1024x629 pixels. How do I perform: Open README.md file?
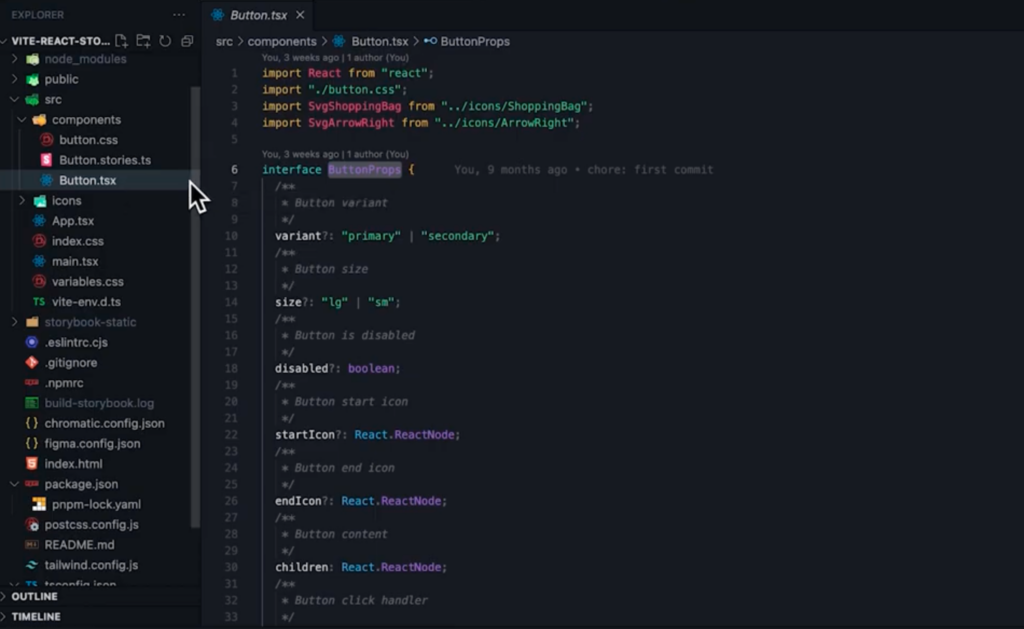click(79, 545)
